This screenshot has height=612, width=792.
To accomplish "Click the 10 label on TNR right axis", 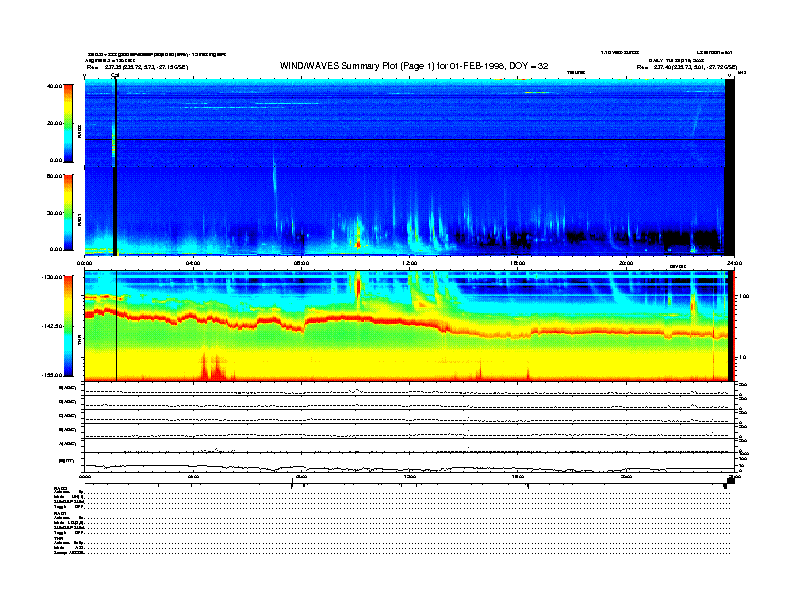I will pyautogui.click(x=742, y=357).
